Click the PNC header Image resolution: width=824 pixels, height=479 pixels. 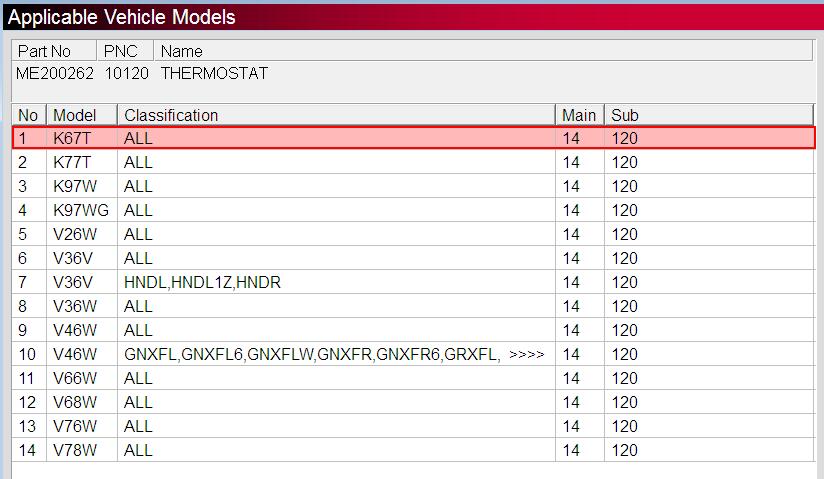point(125,51)
